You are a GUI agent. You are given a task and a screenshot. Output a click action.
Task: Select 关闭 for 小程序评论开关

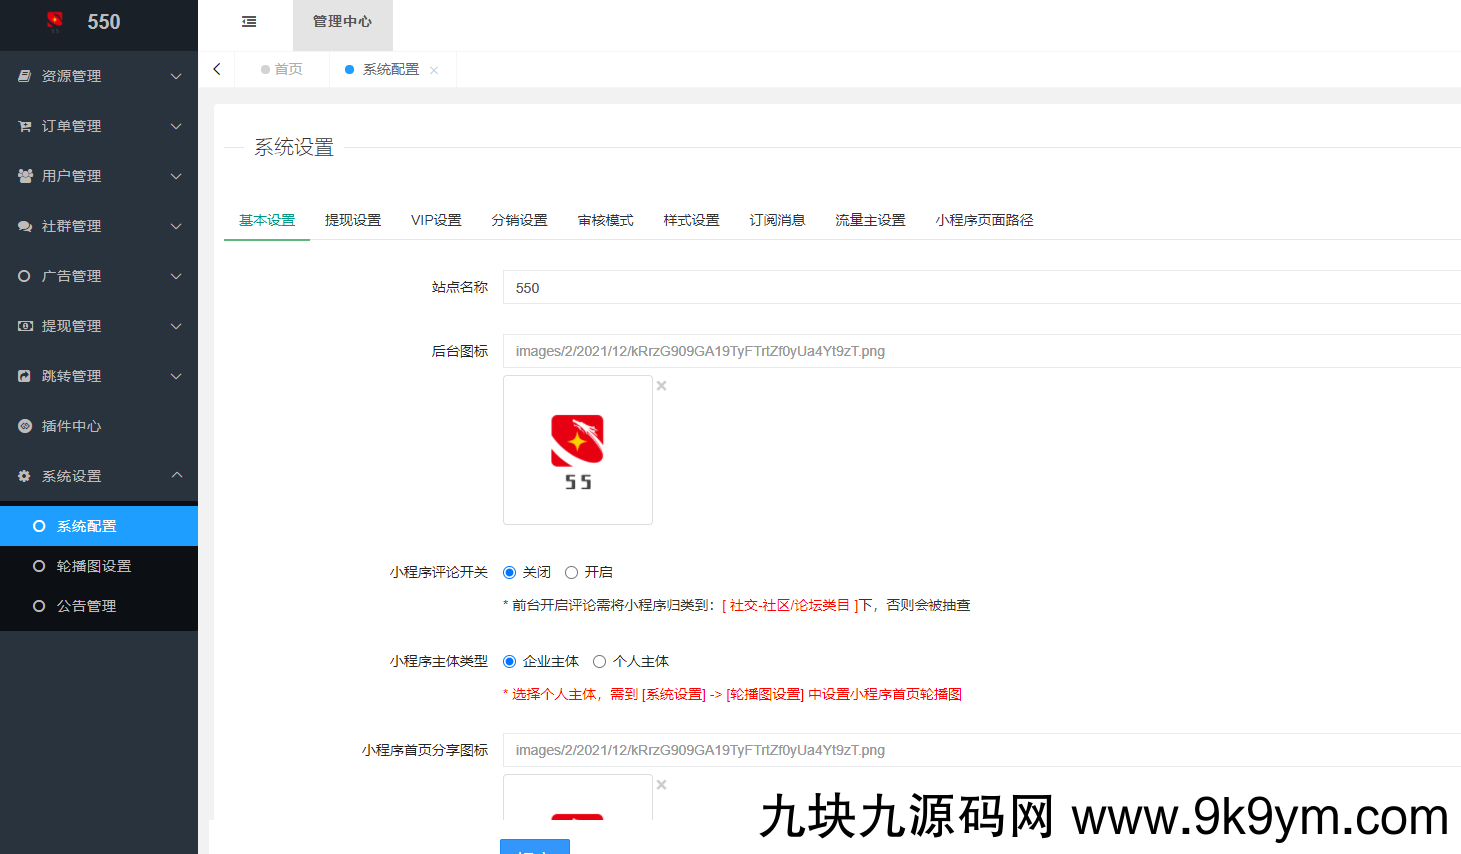coord(510,572)
